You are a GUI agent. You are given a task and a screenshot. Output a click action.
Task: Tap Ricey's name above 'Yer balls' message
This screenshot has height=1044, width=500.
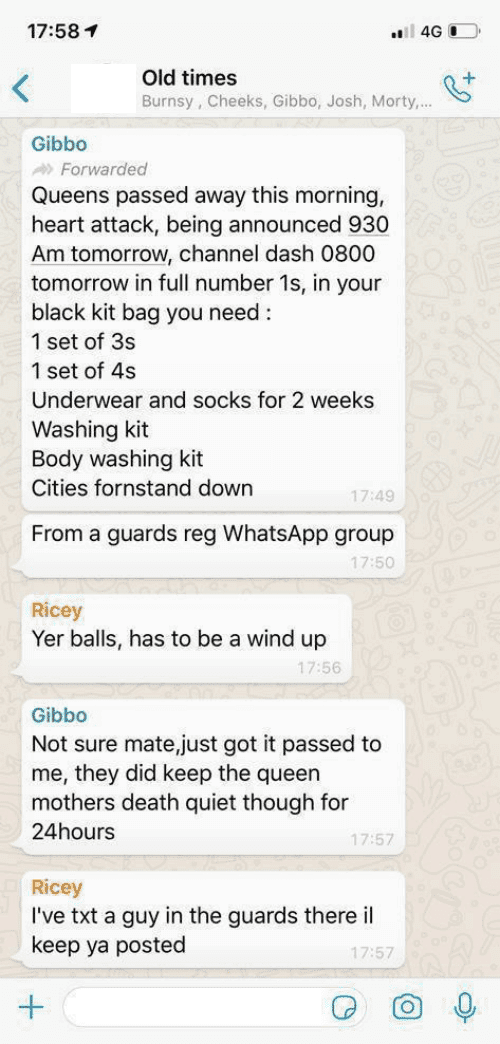[57, 611]
